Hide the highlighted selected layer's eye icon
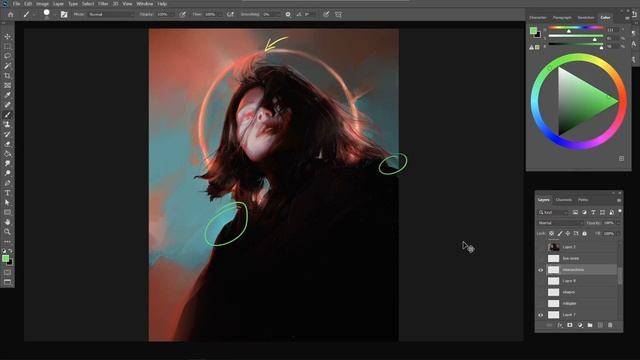 pos(540,270)
